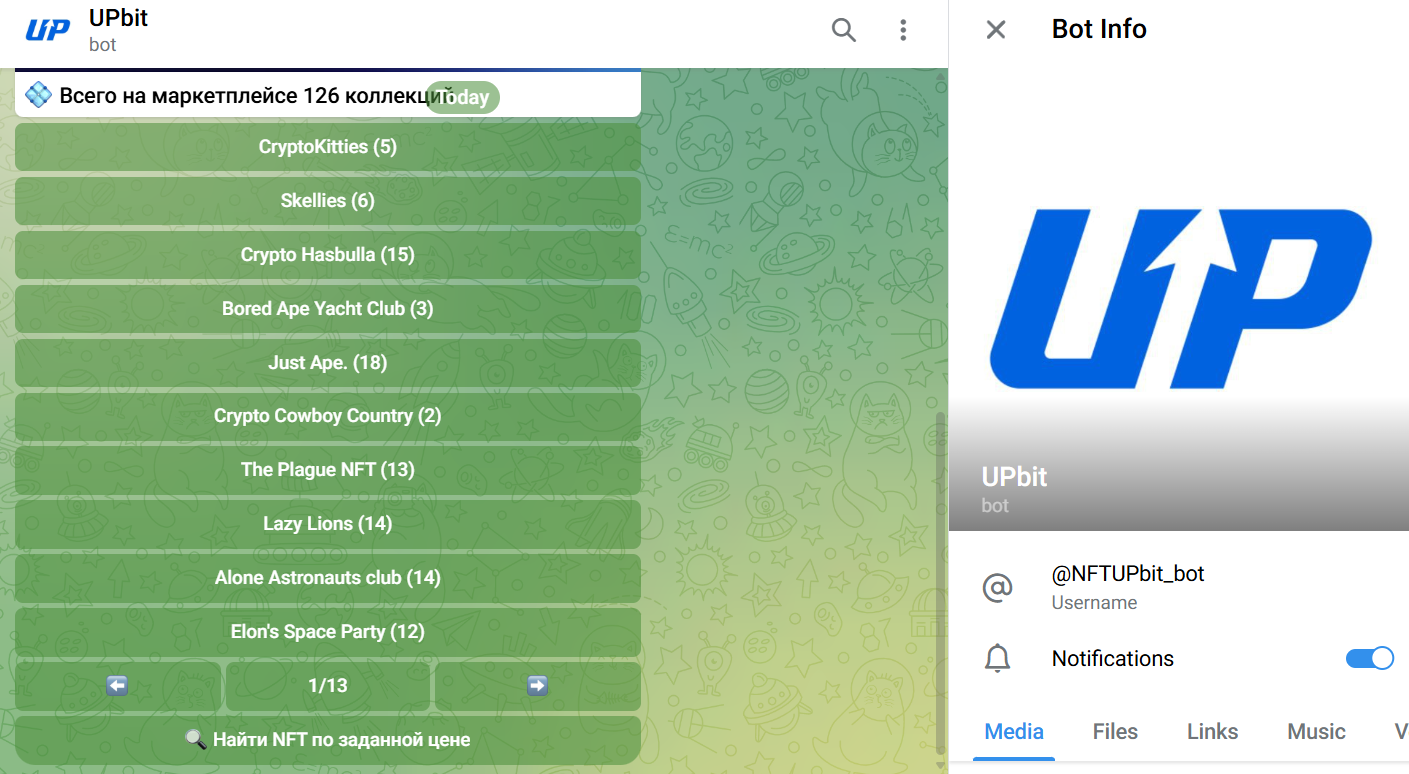Viewport: 1409px width, 774px height.
Task: Open chat search with magnifier icon
Action: [x=844, y=30]
